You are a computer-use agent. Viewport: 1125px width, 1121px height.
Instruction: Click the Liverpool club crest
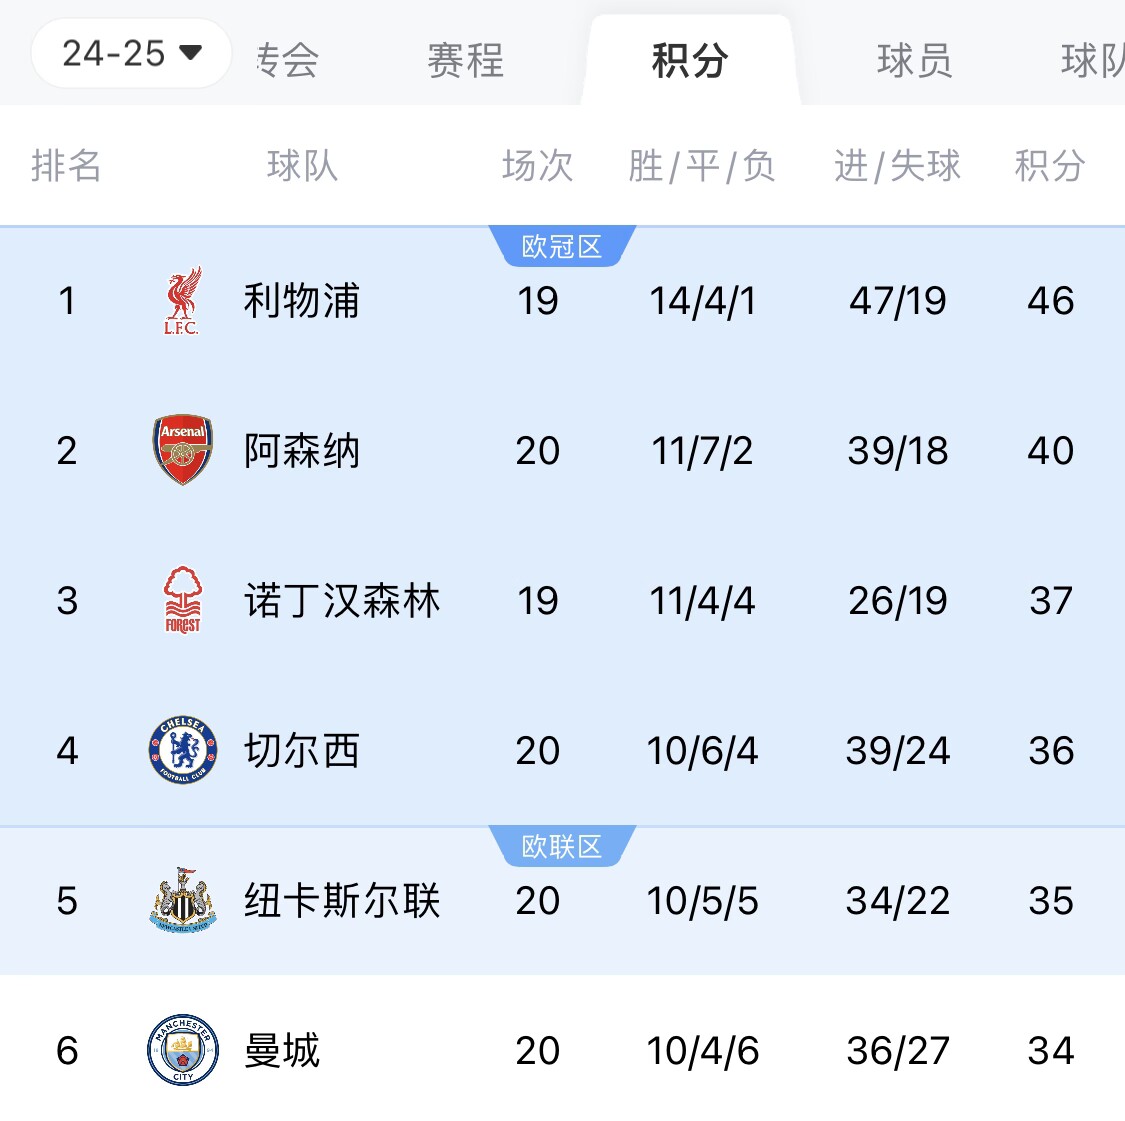182,300
